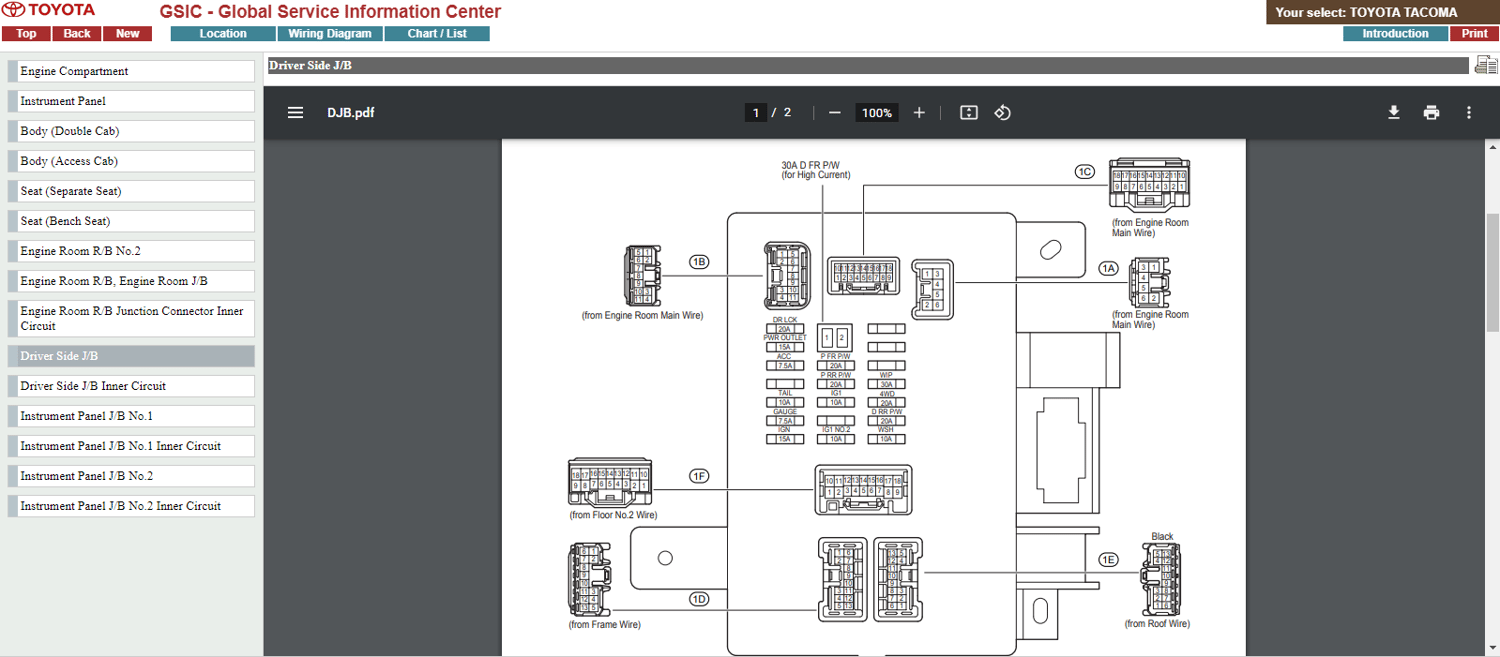Click the Toyota logo
Screen dimensions: 1500x657
pyautogui.click(x=50, y=10)
